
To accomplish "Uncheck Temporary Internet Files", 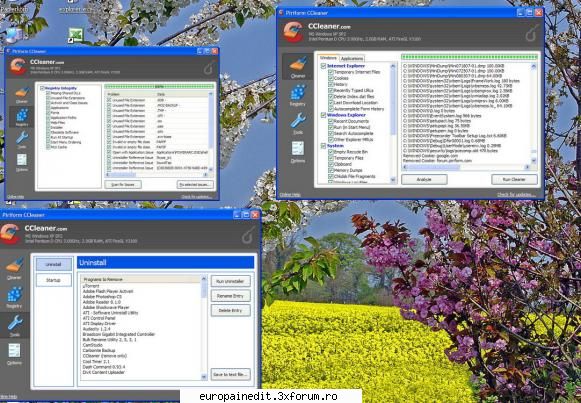I will (x=331, y=72).
